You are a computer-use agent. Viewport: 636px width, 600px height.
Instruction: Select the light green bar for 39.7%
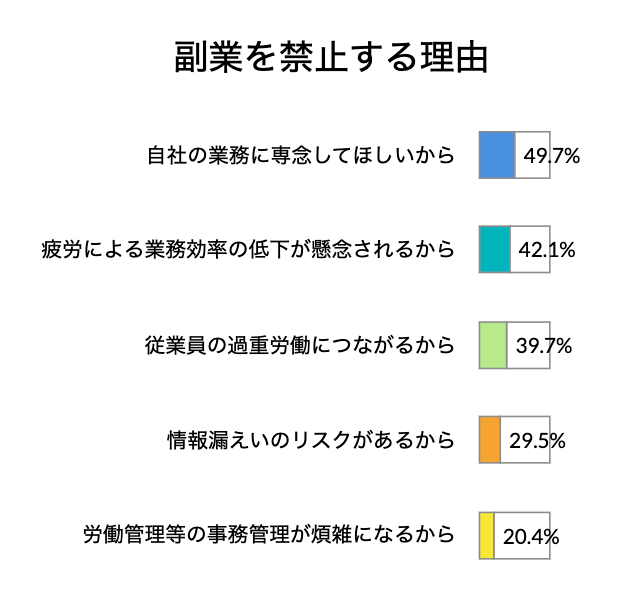(x=493, y=345)
